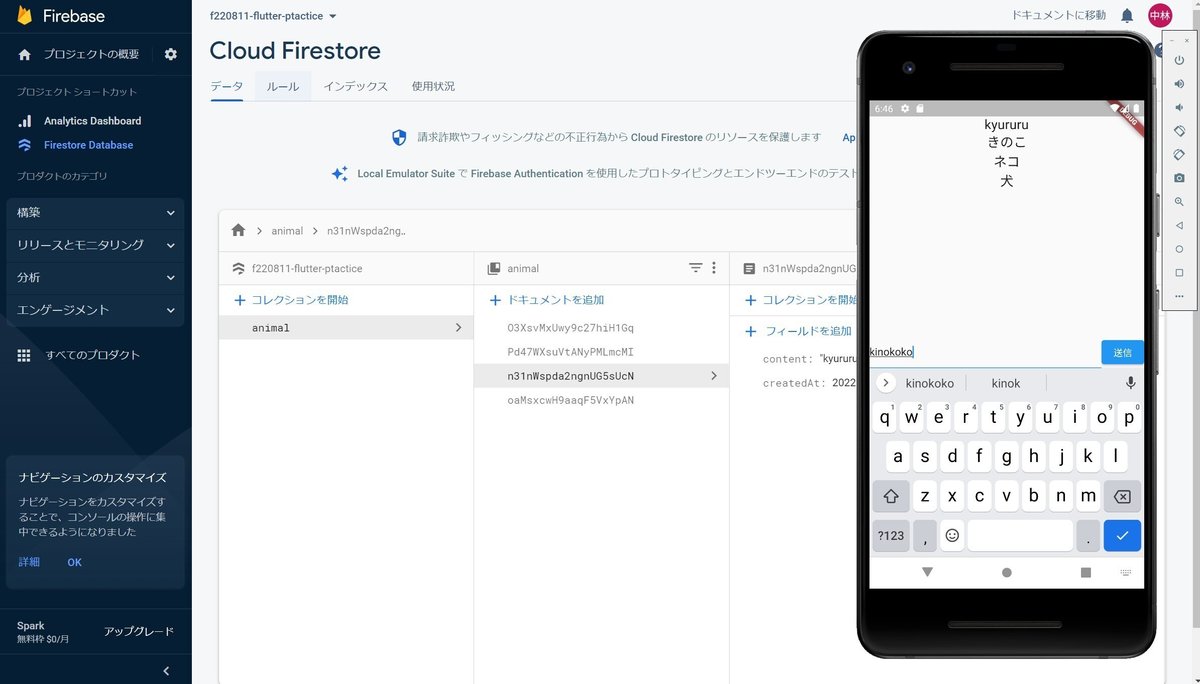The height and width of the screenshot is (684, 1200).
Task: Open the animal collection three-dot menu
Action: point(714,268)
